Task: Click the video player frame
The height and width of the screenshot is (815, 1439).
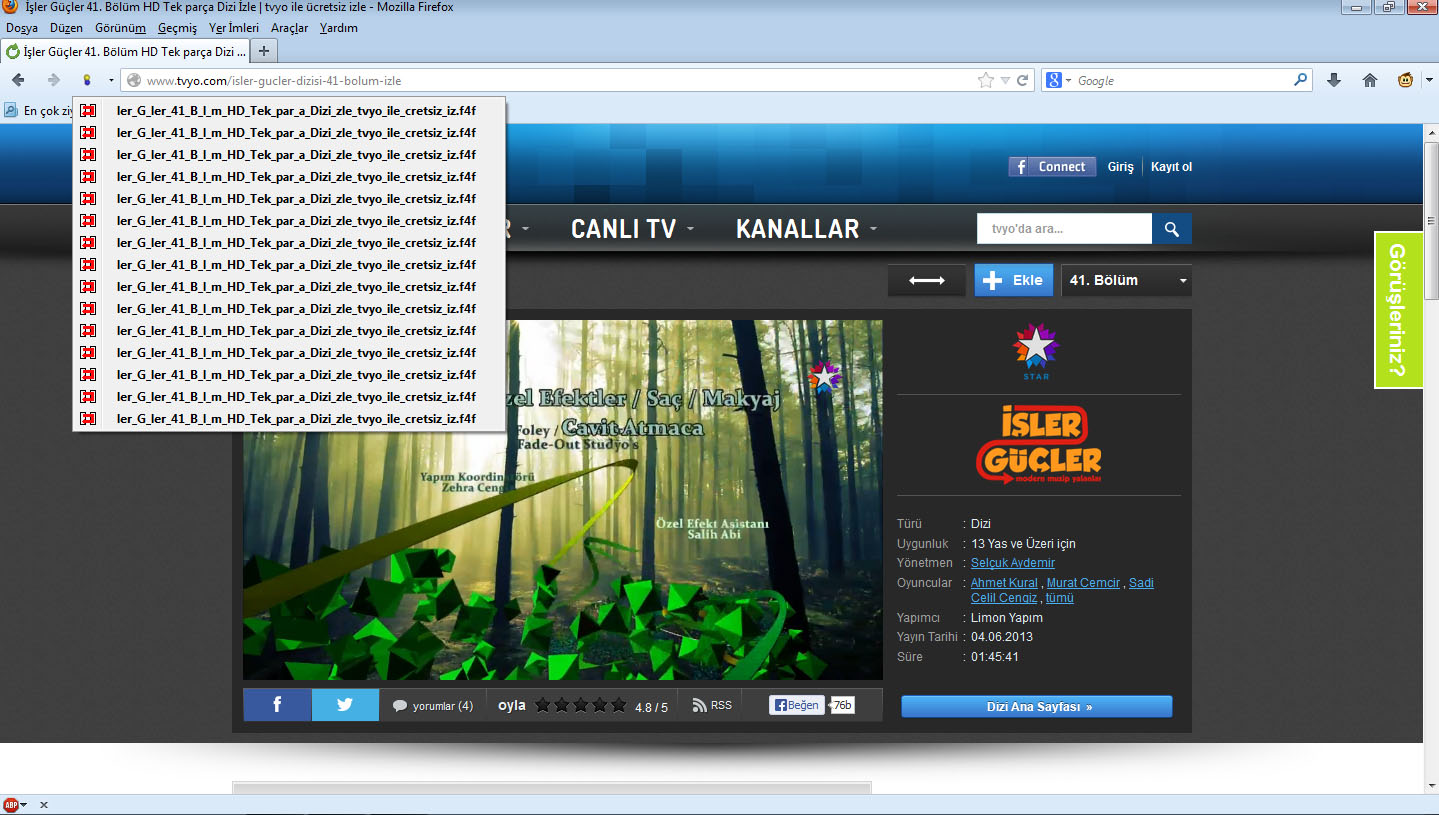Action: tap(563, 500)
